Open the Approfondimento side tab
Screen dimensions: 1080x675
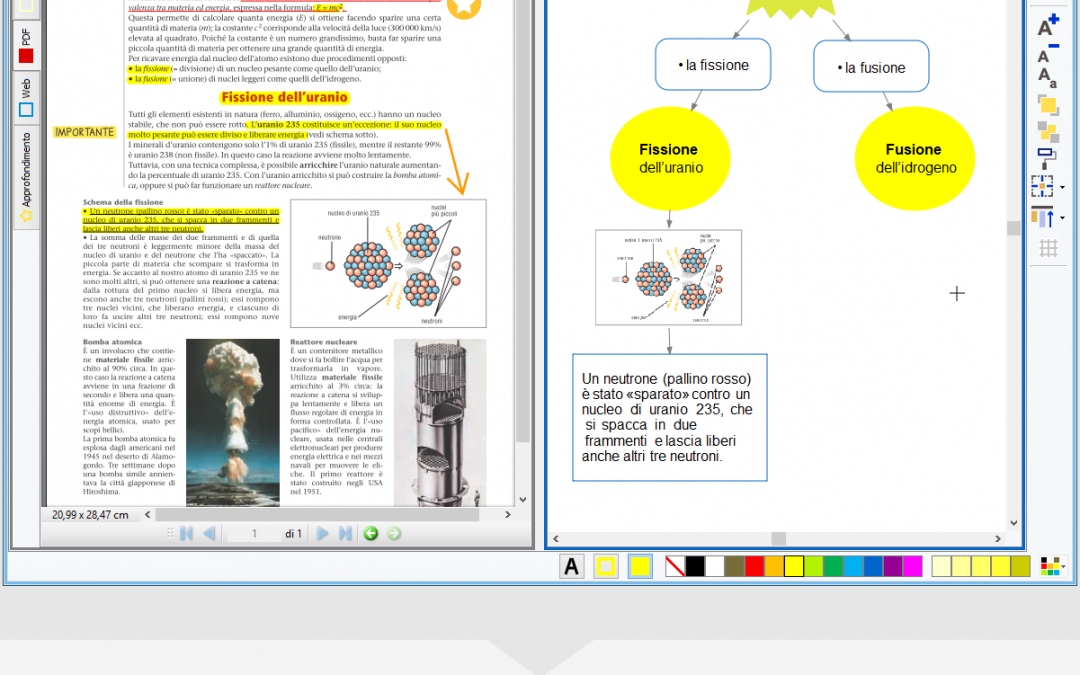click(26, 175)
